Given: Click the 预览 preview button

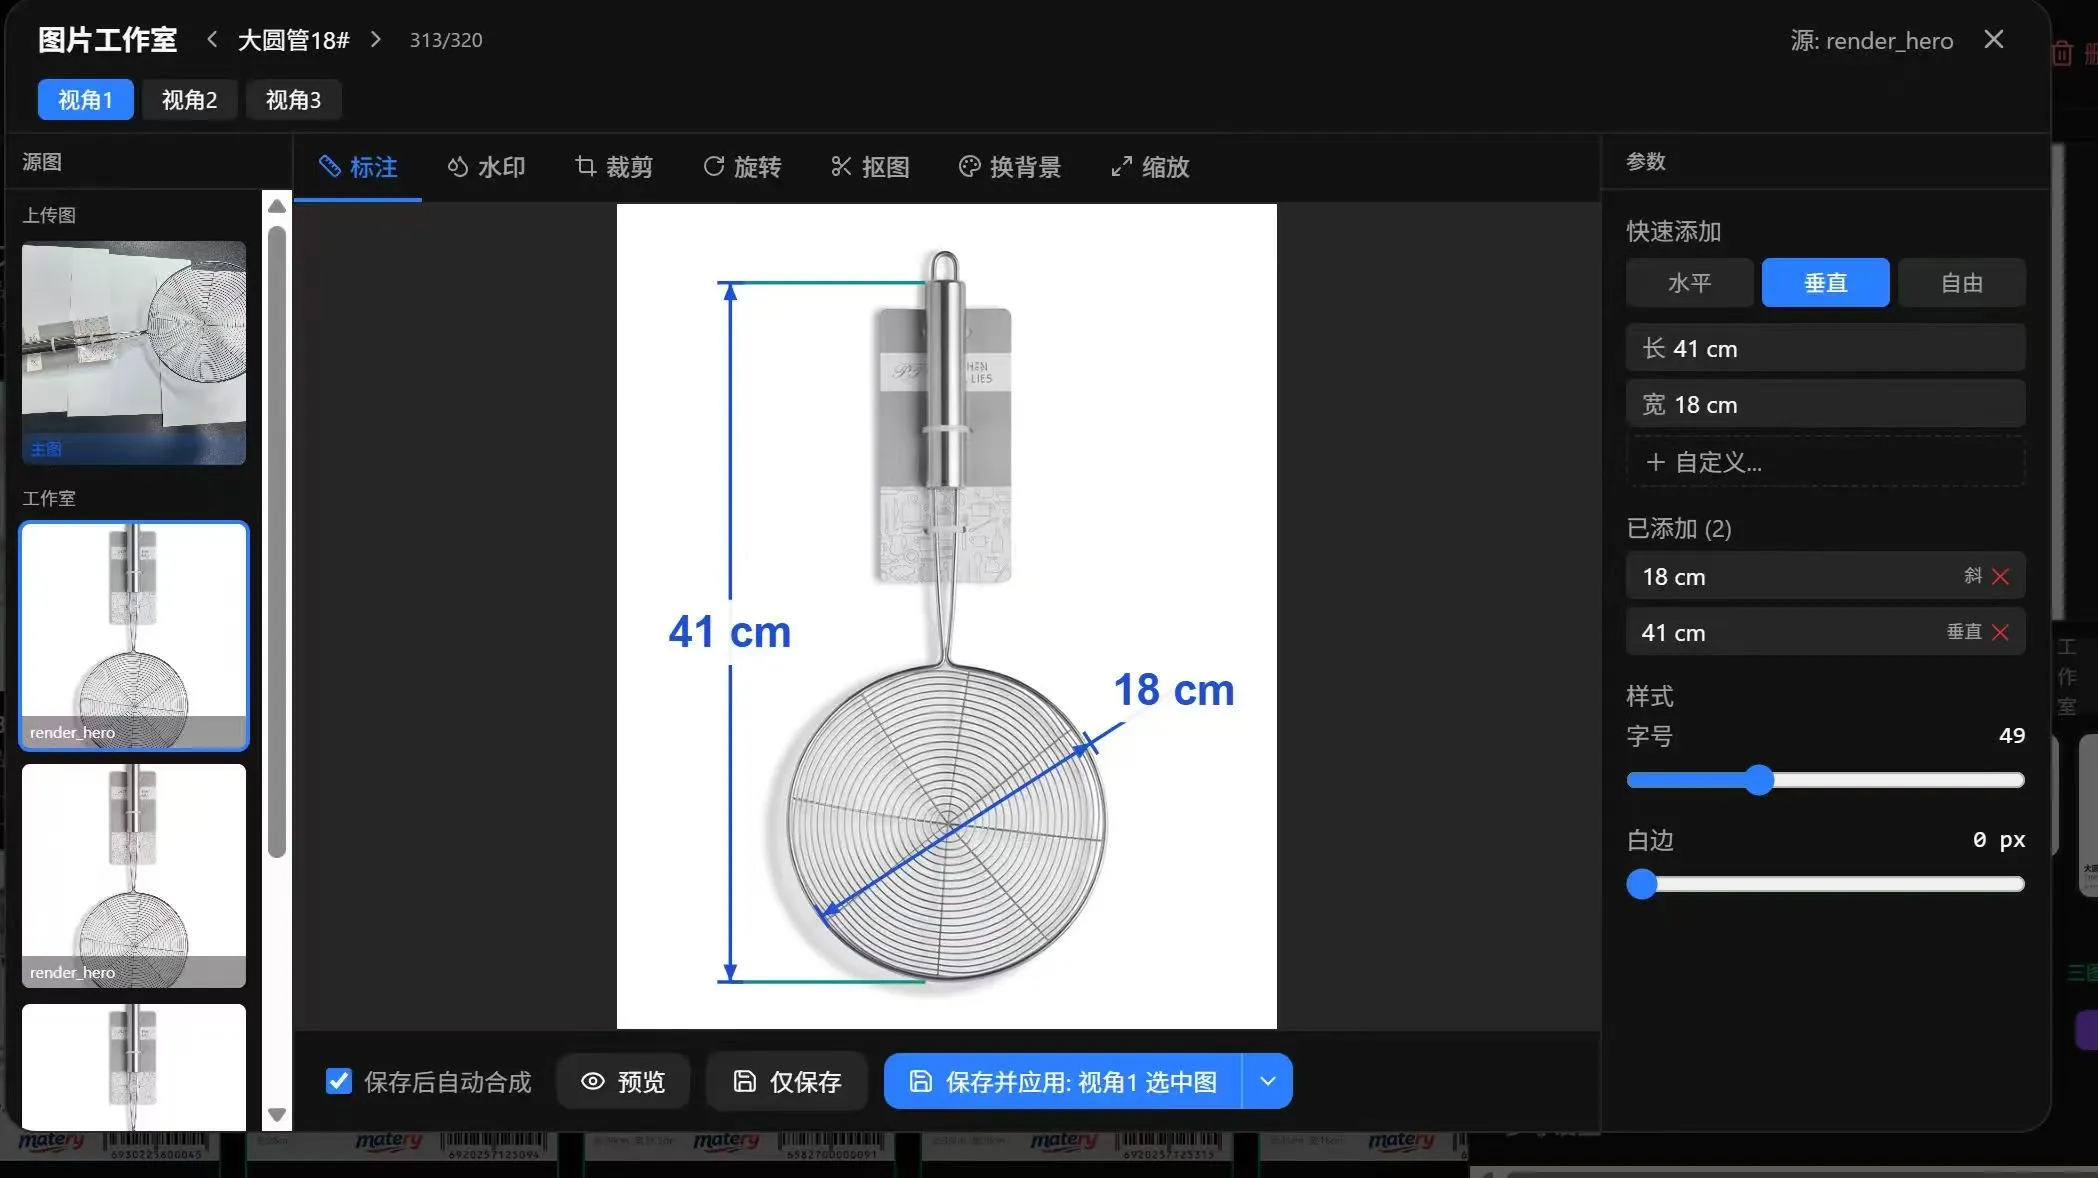Looking at the screenshot, I should point(623,1081).
